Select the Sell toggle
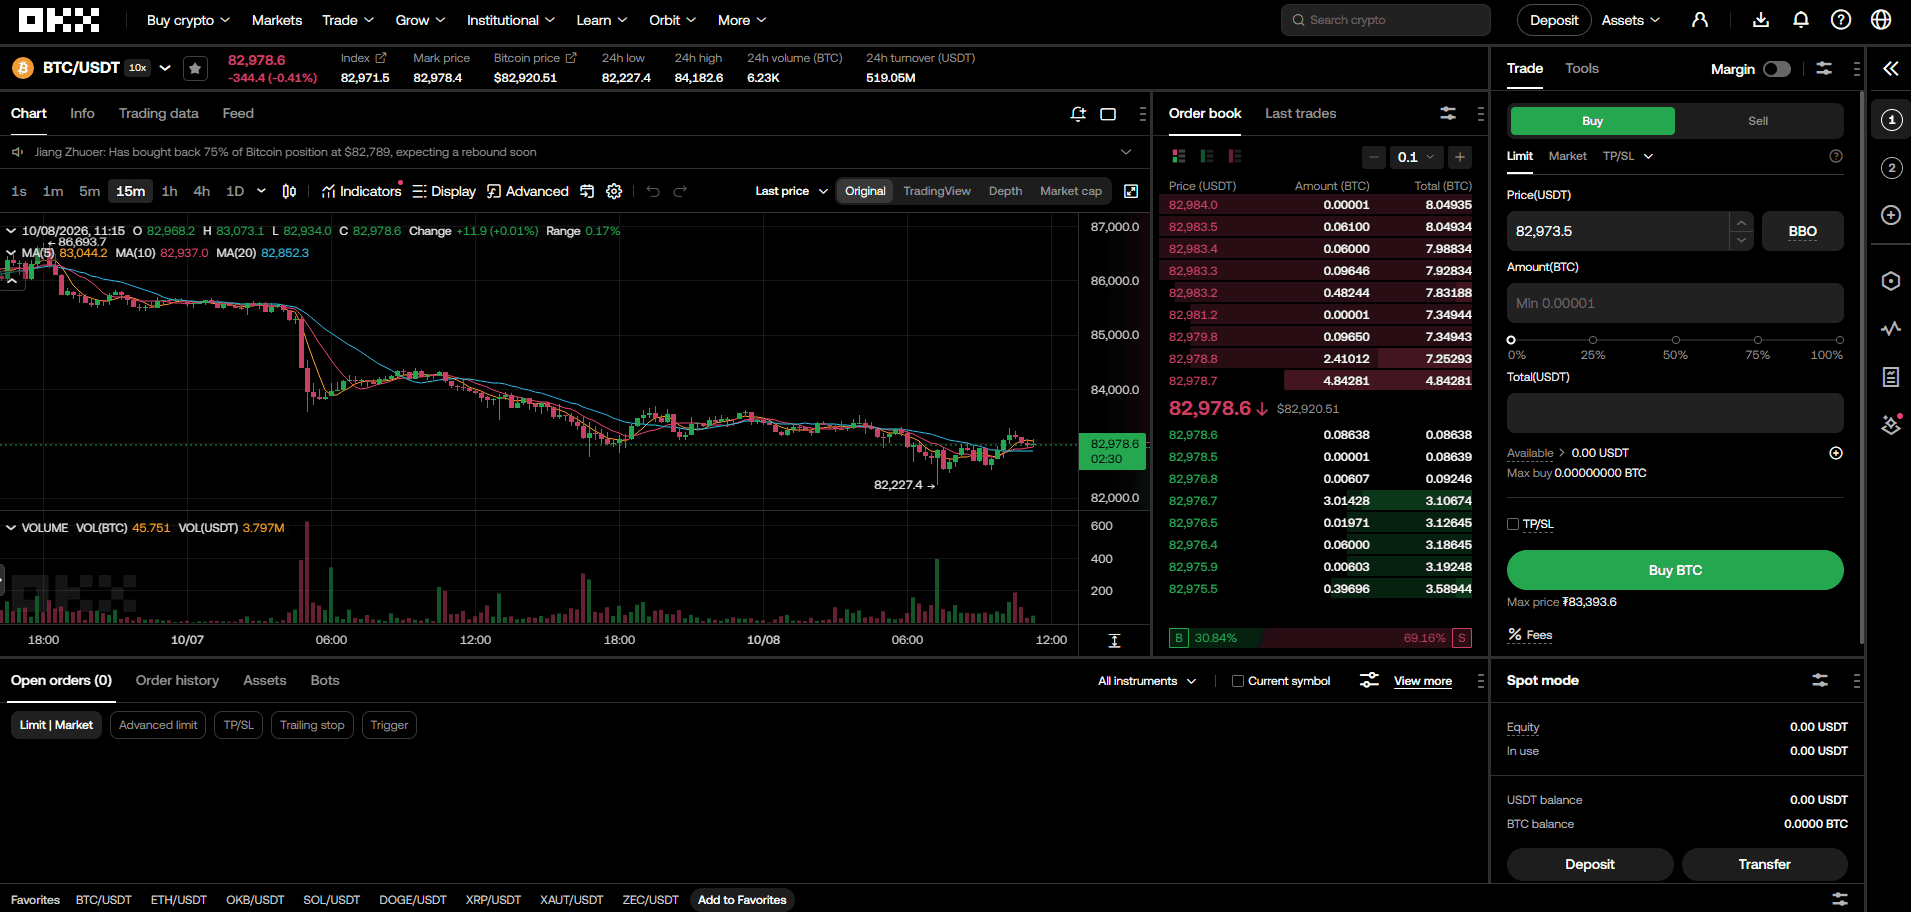The image size is (1911, 912). (1758, 121)
